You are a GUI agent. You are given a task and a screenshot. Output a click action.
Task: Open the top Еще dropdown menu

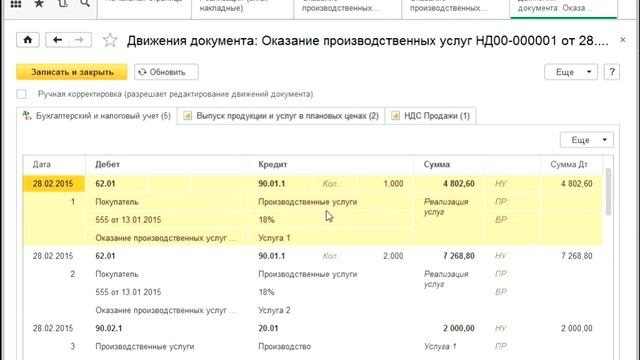[571, 72]
